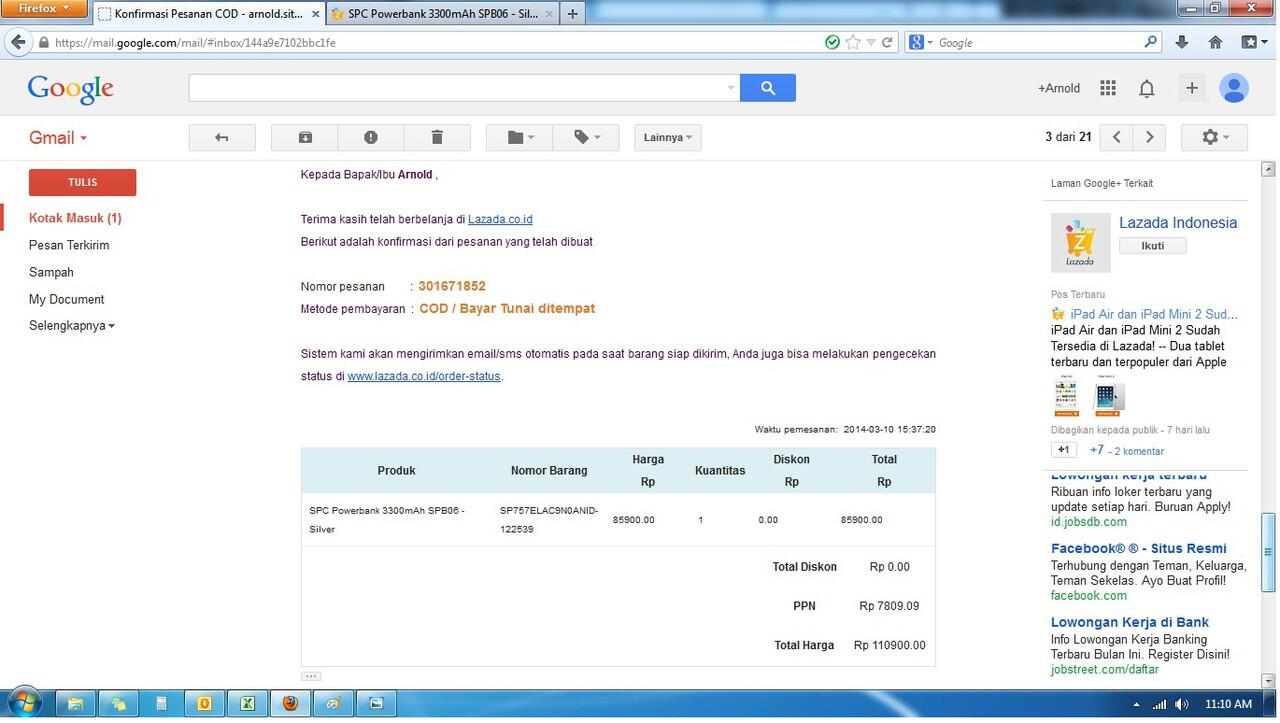The width and height of the screenshot is (1280, 723).
Task: Compose mail with TULIS button
Action: [83, 182]
